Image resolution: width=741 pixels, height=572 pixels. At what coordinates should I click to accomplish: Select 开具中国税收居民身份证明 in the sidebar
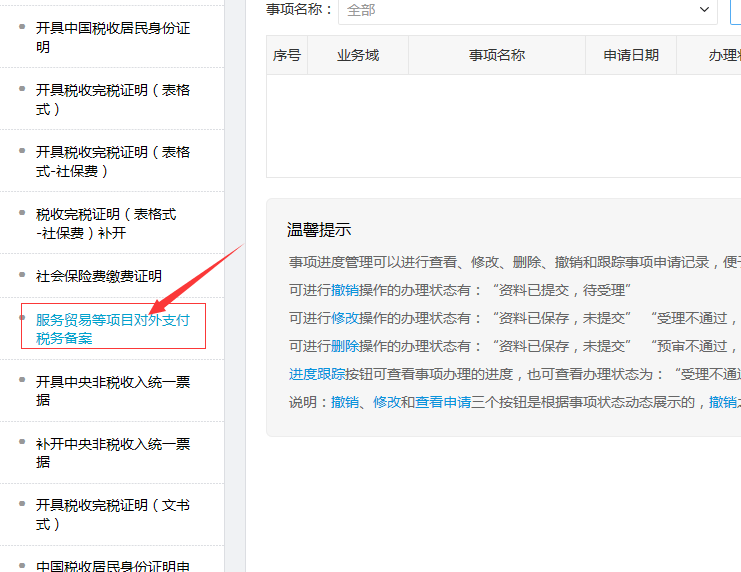click(x=112, y=38)
